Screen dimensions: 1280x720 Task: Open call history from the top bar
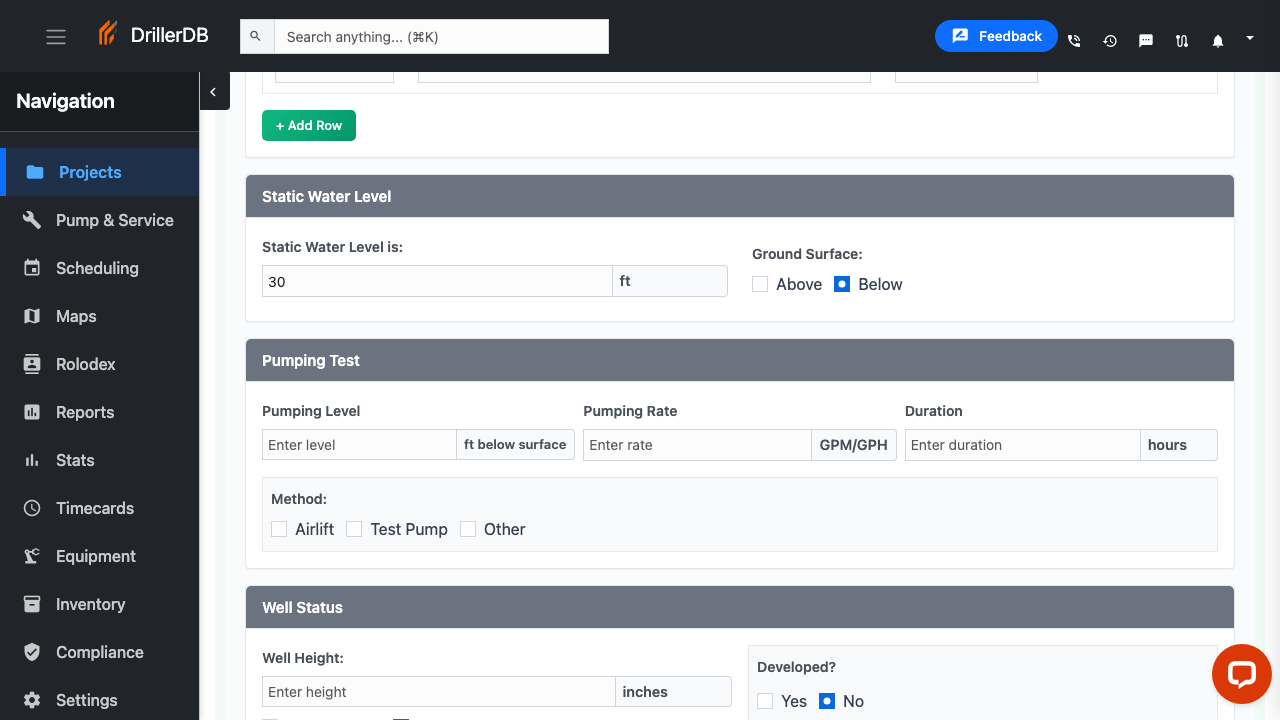coord(1073,41)
